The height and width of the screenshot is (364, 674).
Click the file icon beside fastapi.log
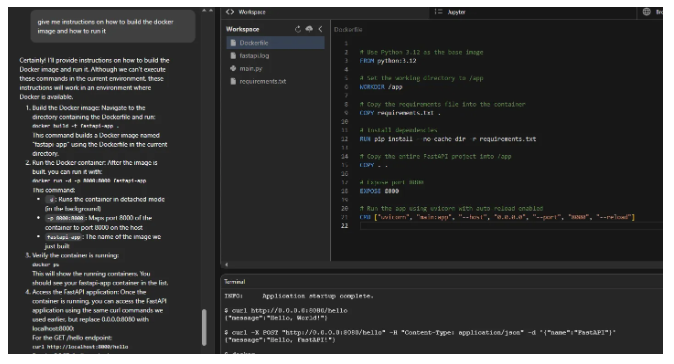[x=233, y=55]
